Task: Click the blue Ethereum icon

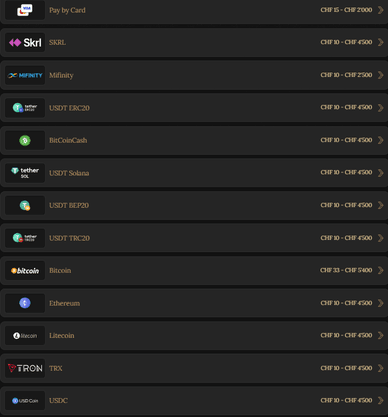Action: click(x=25, y=303)
